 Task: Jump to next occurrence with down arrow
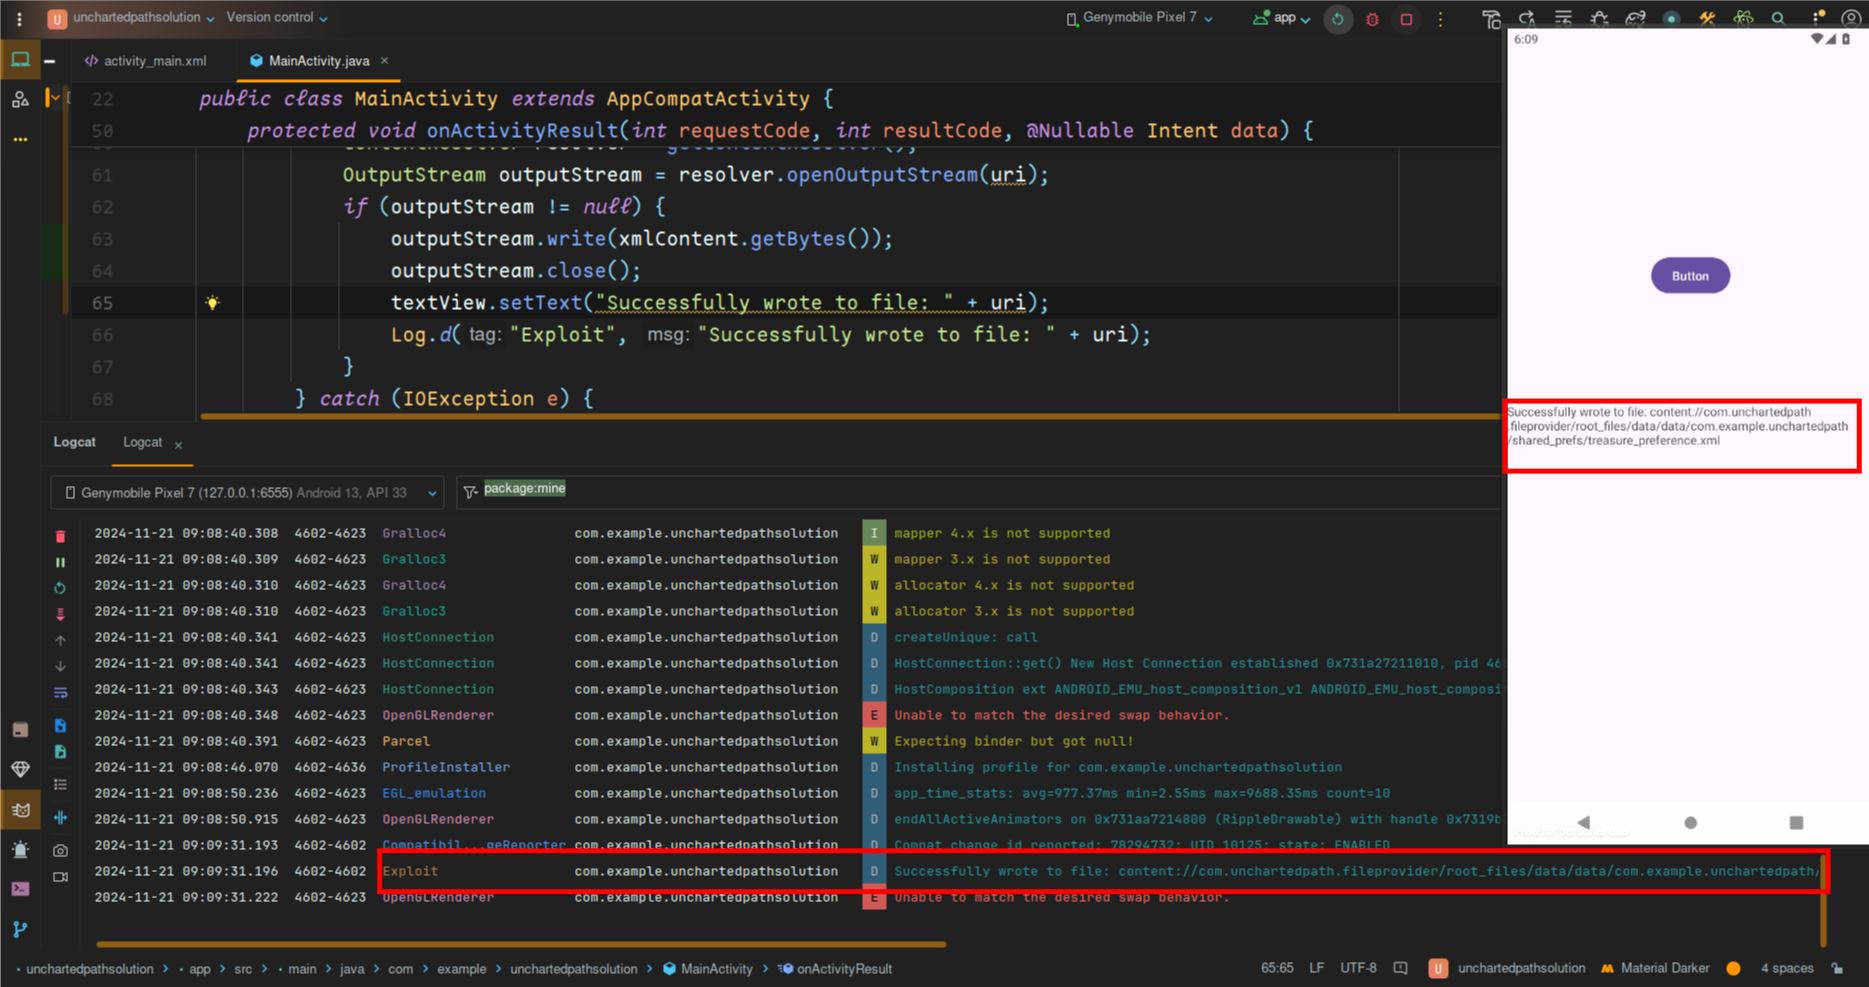60,666
